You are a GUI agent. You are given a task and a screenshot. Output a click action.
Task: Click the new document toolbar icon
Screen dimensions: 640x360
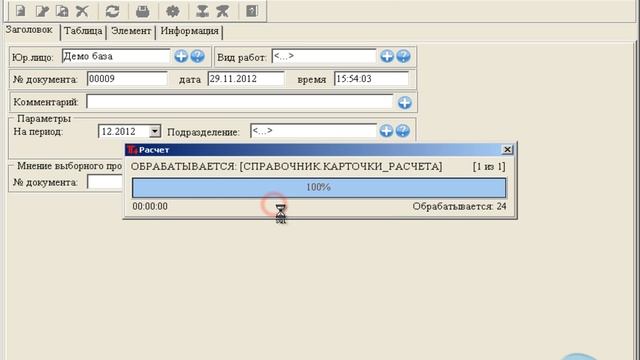(x=20, y=11)
